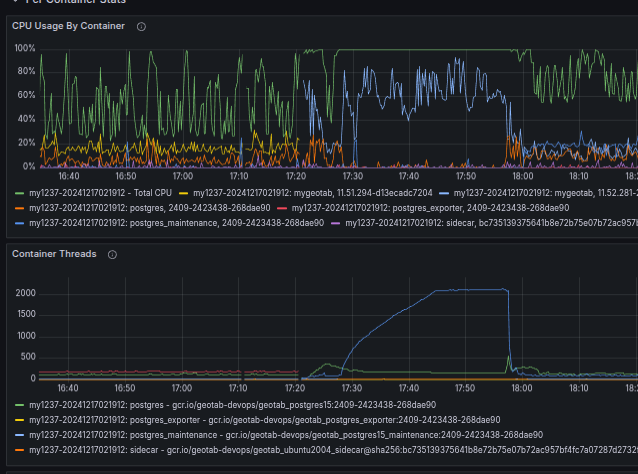638x474 pixels.
Task: Click 17:00 time label on CPU chart axis
Action: point(182,176)
